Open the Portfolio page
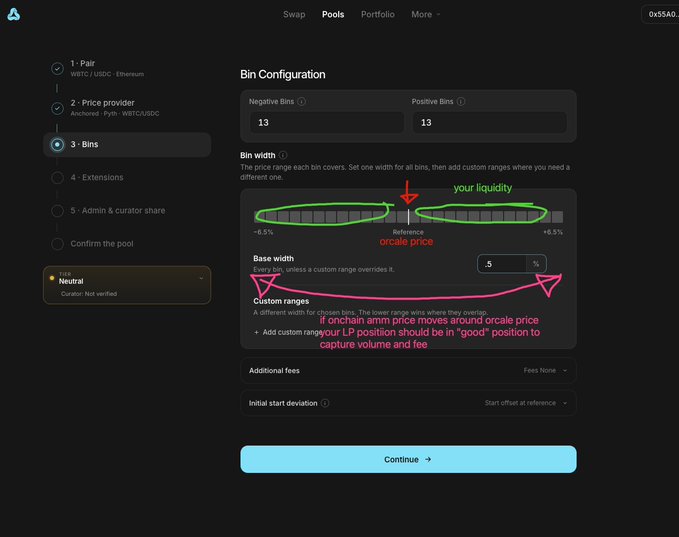Image resolution: width=679 pixels, height=537 pixels. [x=378, y=14]
